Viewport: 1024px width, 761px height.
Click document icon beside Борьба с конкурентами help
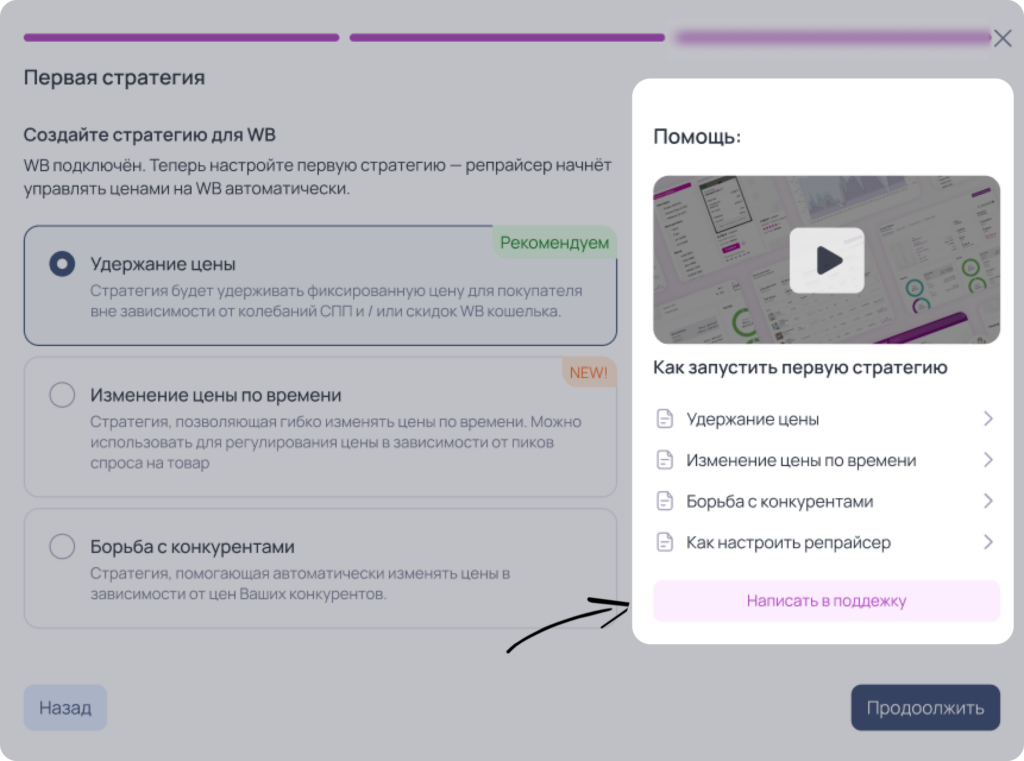pyautogui.click(x=664, y=501)
